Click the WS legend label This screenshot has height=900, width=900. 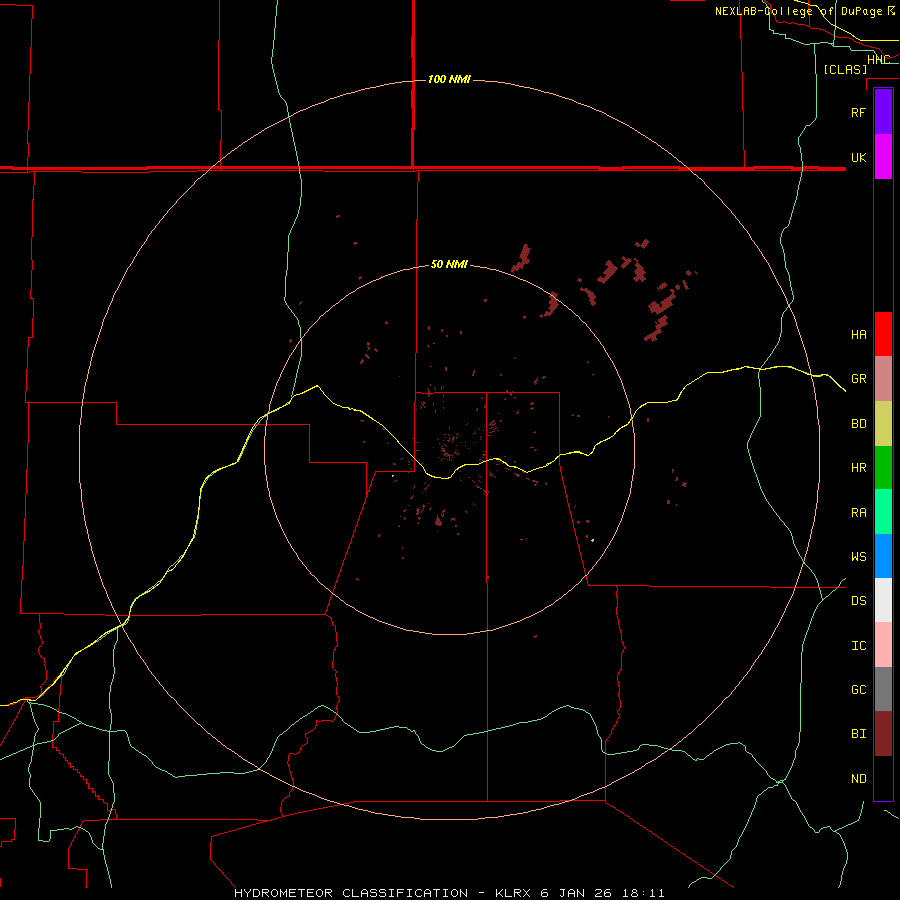pos(858,556)
